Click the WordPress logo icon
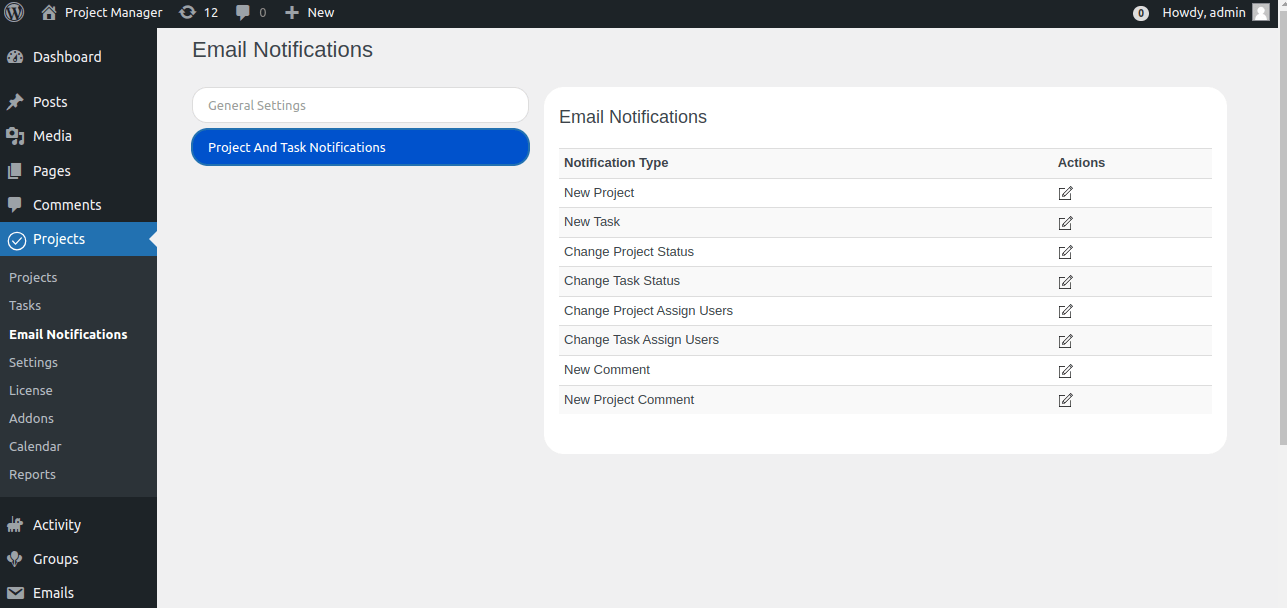Screen dimensions: 1287x608 pyautogui.click(x=14, y=13)
